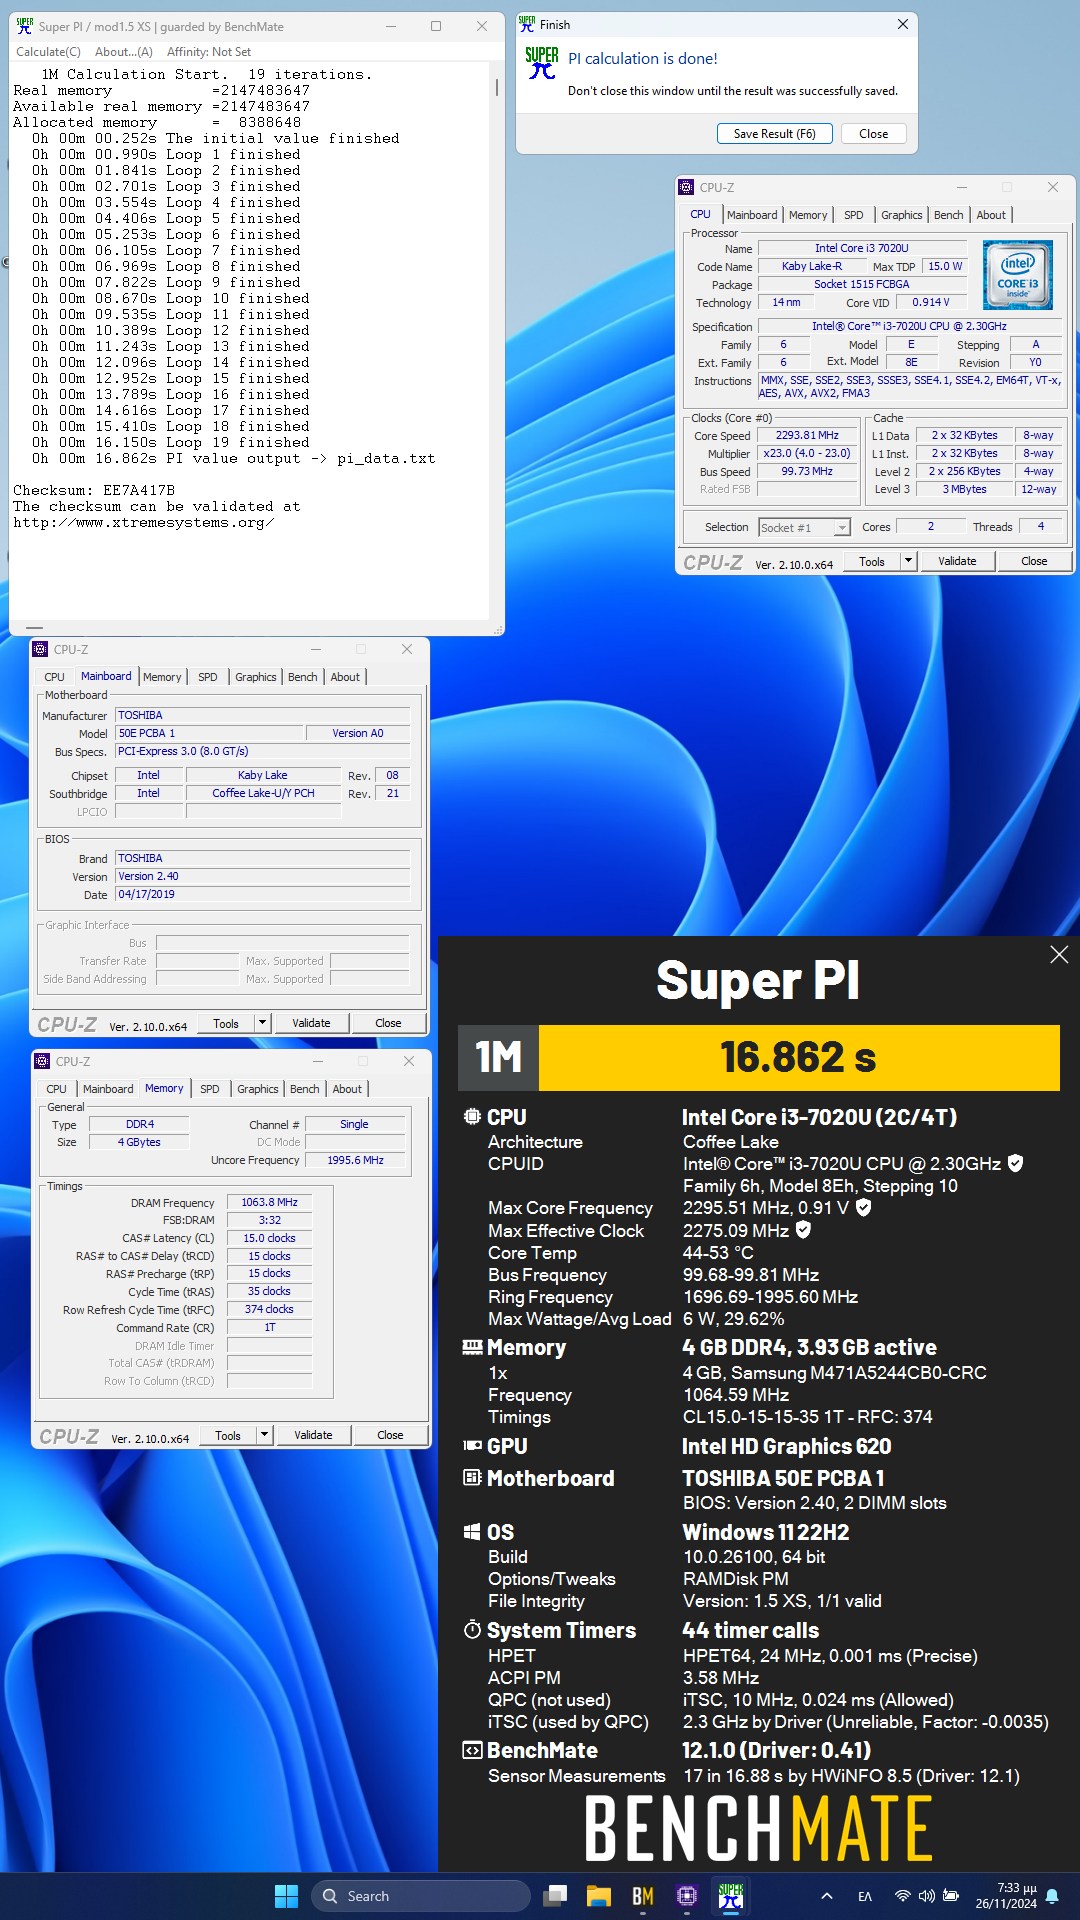Click Tools button in Memory CPU-Z window
The width and height of the screenshot is (1080, 1920).
coord(228,1435)
